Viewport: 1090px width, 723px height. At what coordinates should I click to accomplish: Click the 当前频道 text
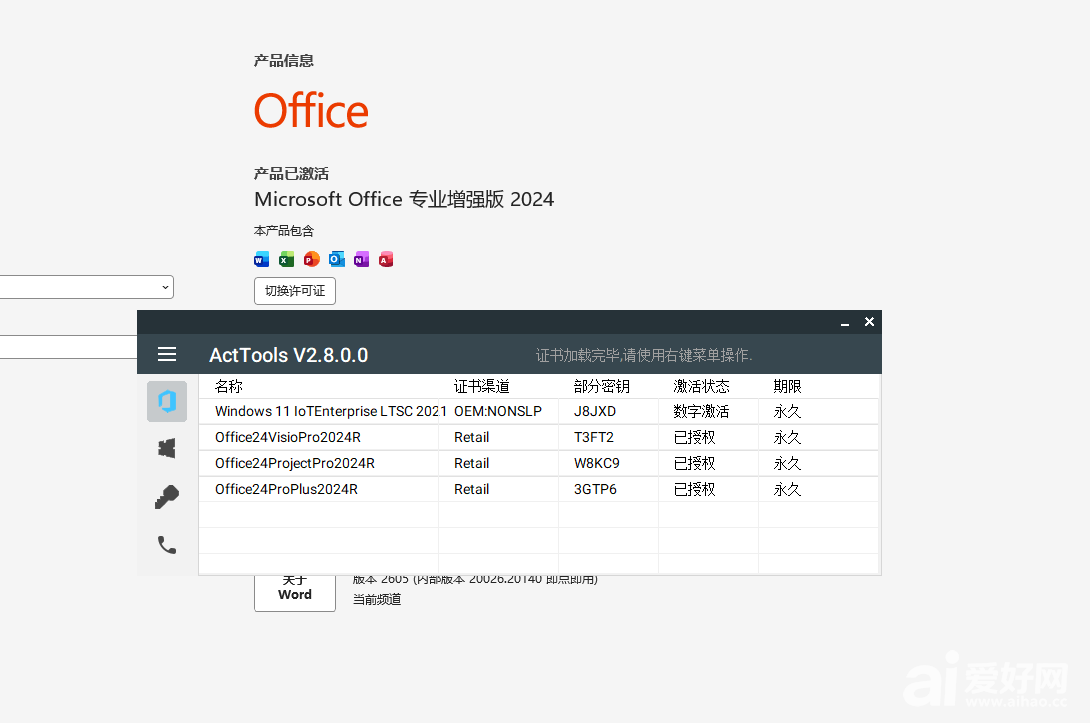point(377,599)
